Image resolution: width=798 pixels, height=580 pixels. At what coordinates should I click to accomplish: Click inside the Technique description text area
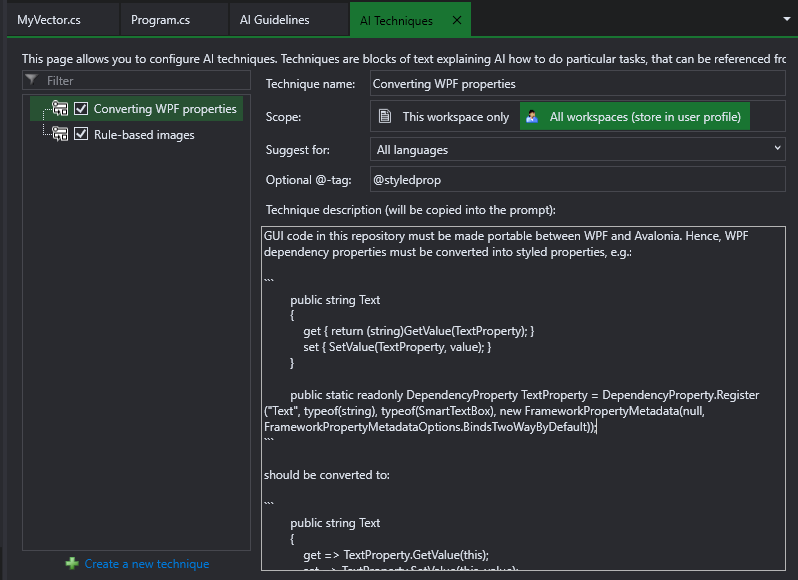523,398
